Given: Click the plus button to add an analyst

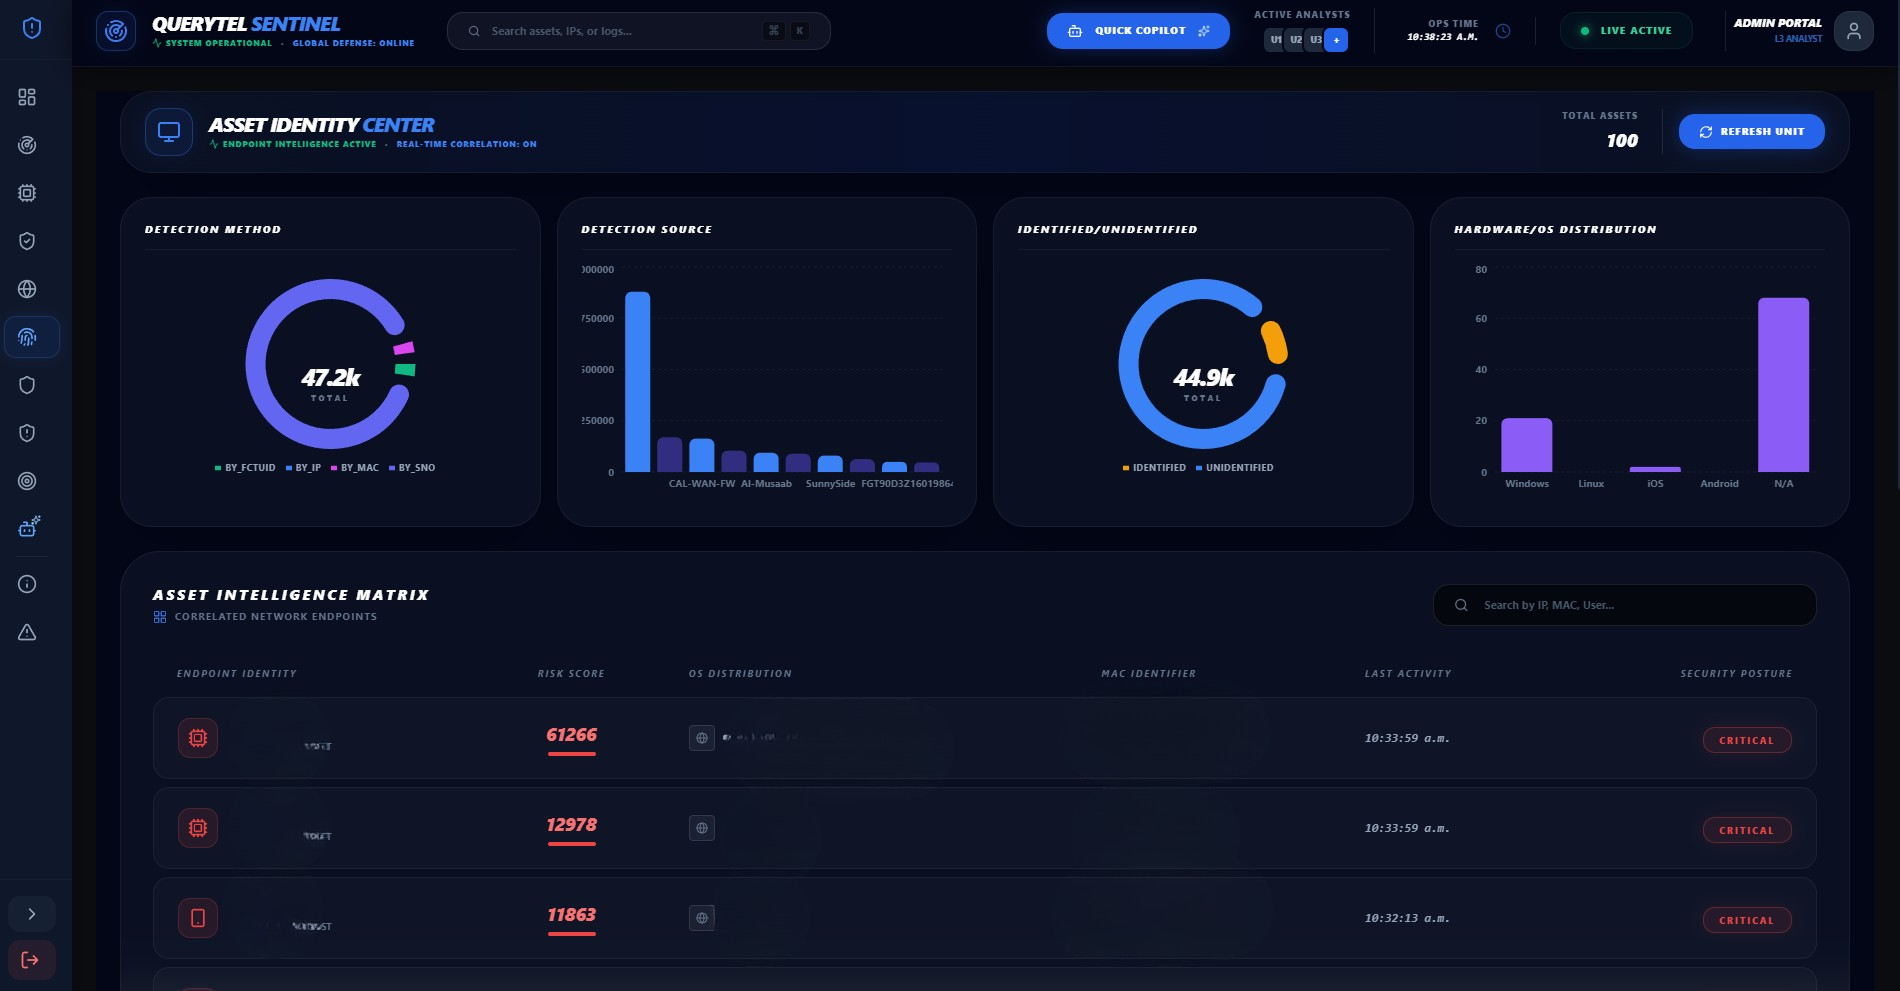Looking at the screenshot, I should (x=1336, y=40).
